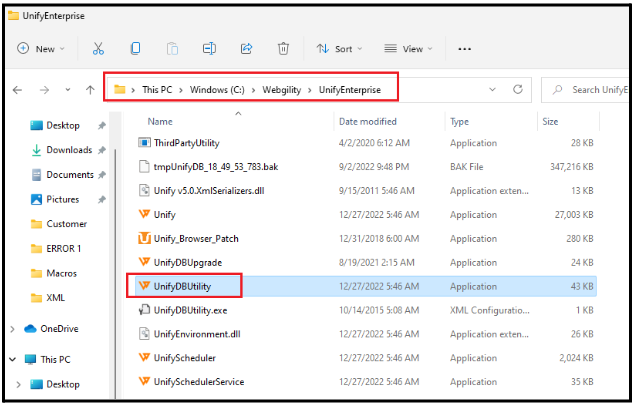Click the back navigation arrow
Screen dimensions: 633x404
tap(17, 89)
